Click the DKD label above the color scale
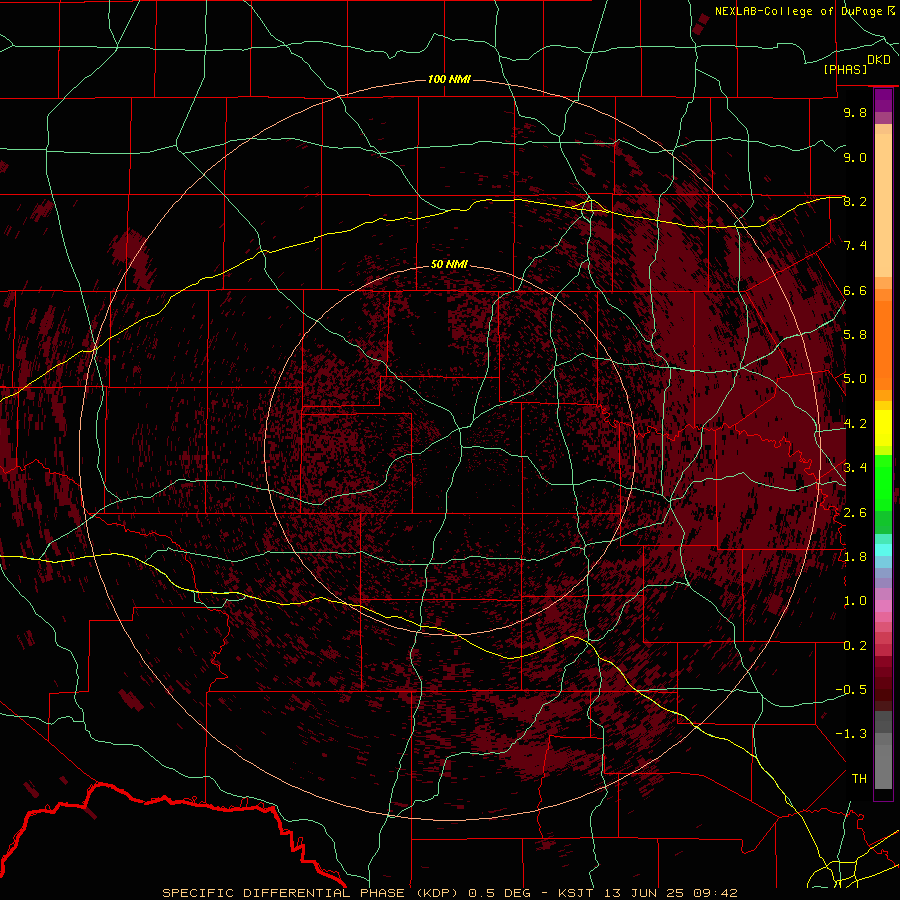The width and height of the screenshot is (900, 900). [x=878, y=60]
